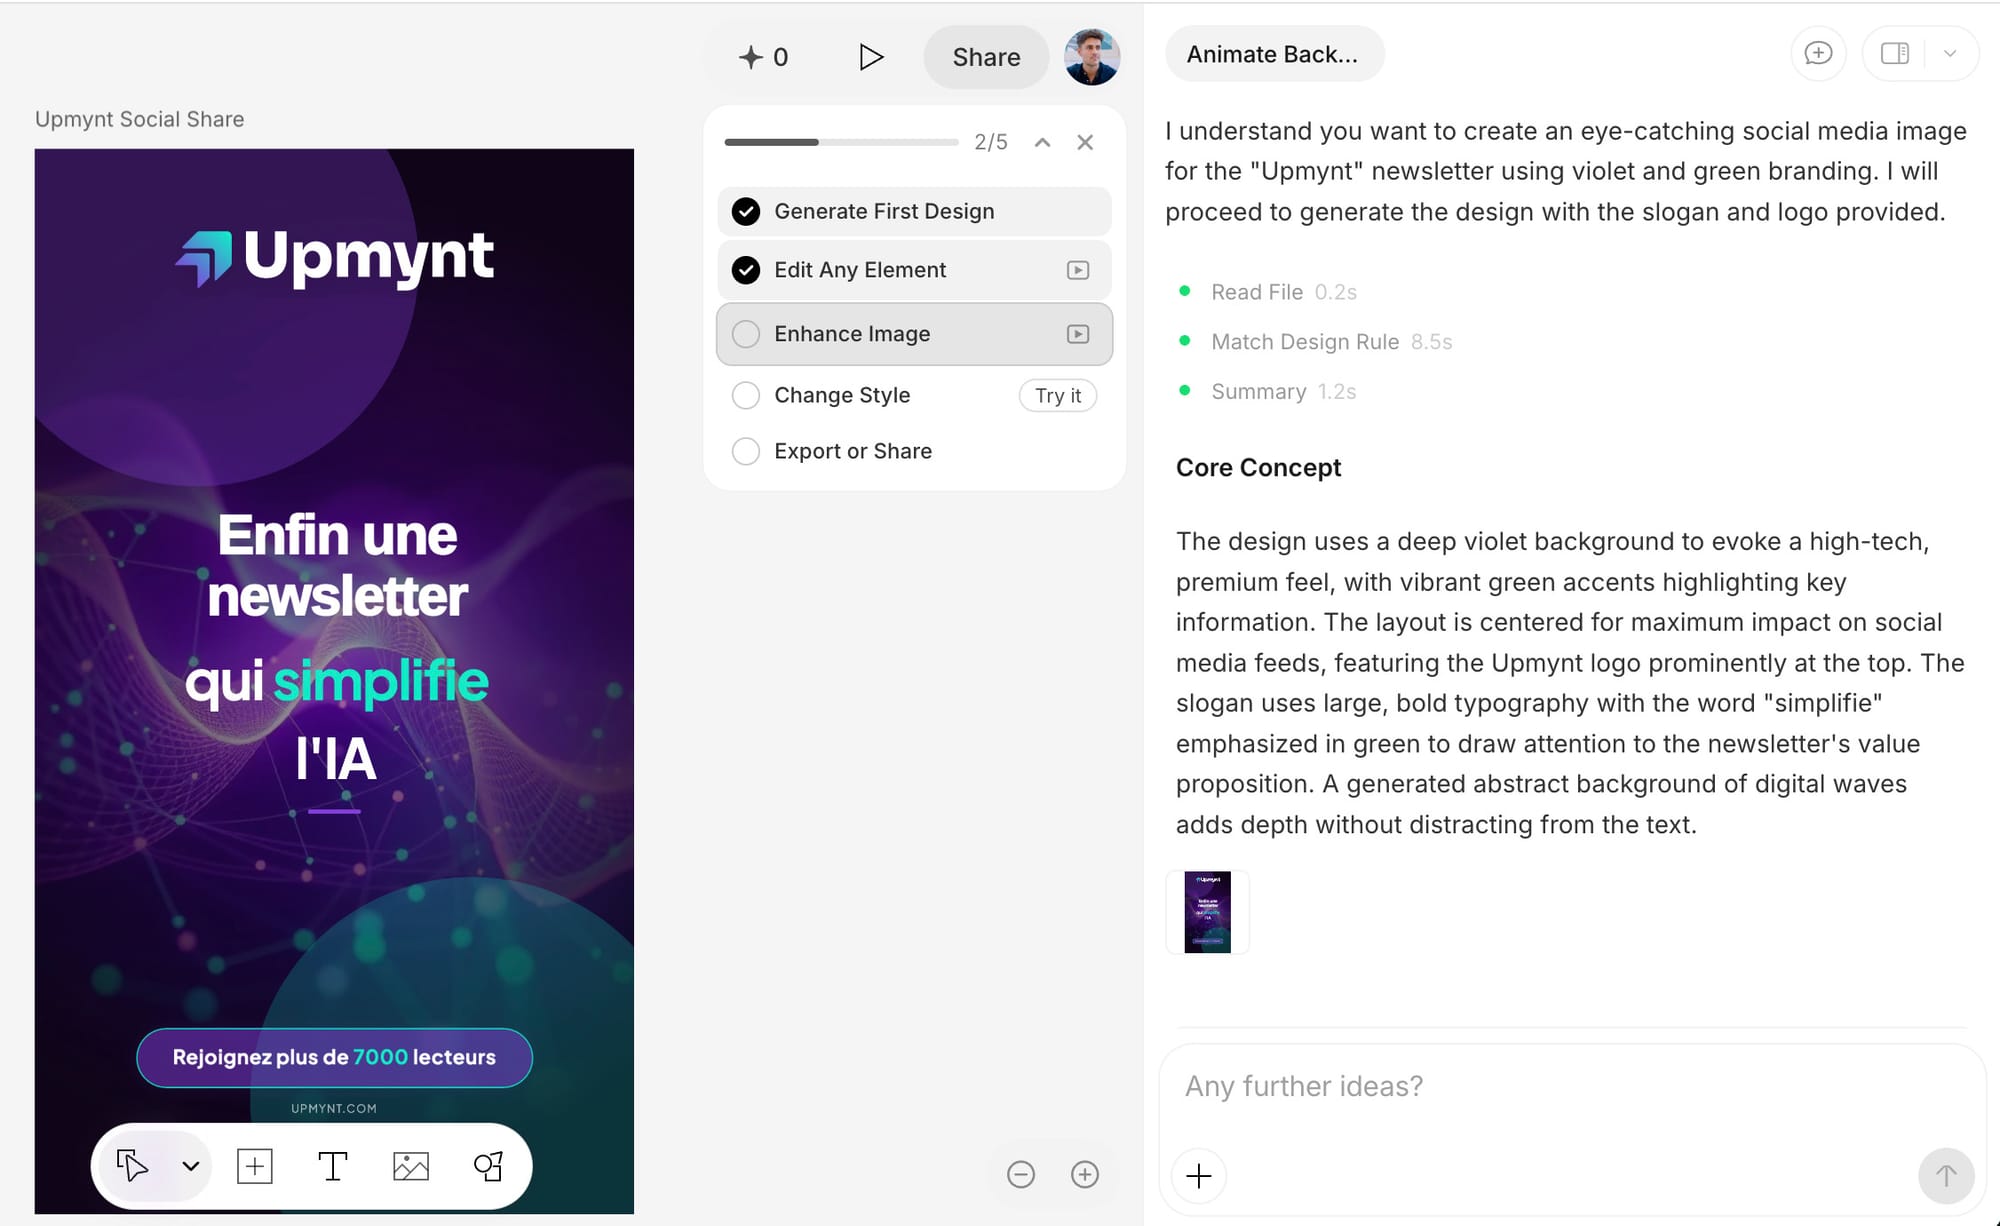Click the Share button
Screen dimensions: 2000x1226
point(986,57)
